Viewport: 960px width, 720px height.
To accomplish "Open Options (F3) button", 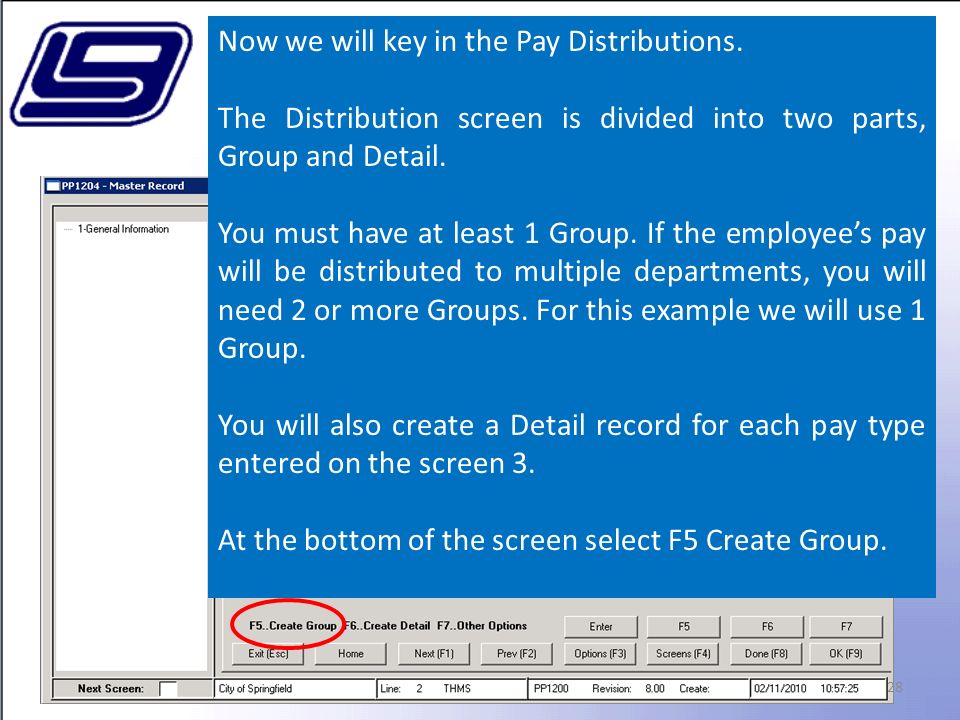I will coord(600,653).
